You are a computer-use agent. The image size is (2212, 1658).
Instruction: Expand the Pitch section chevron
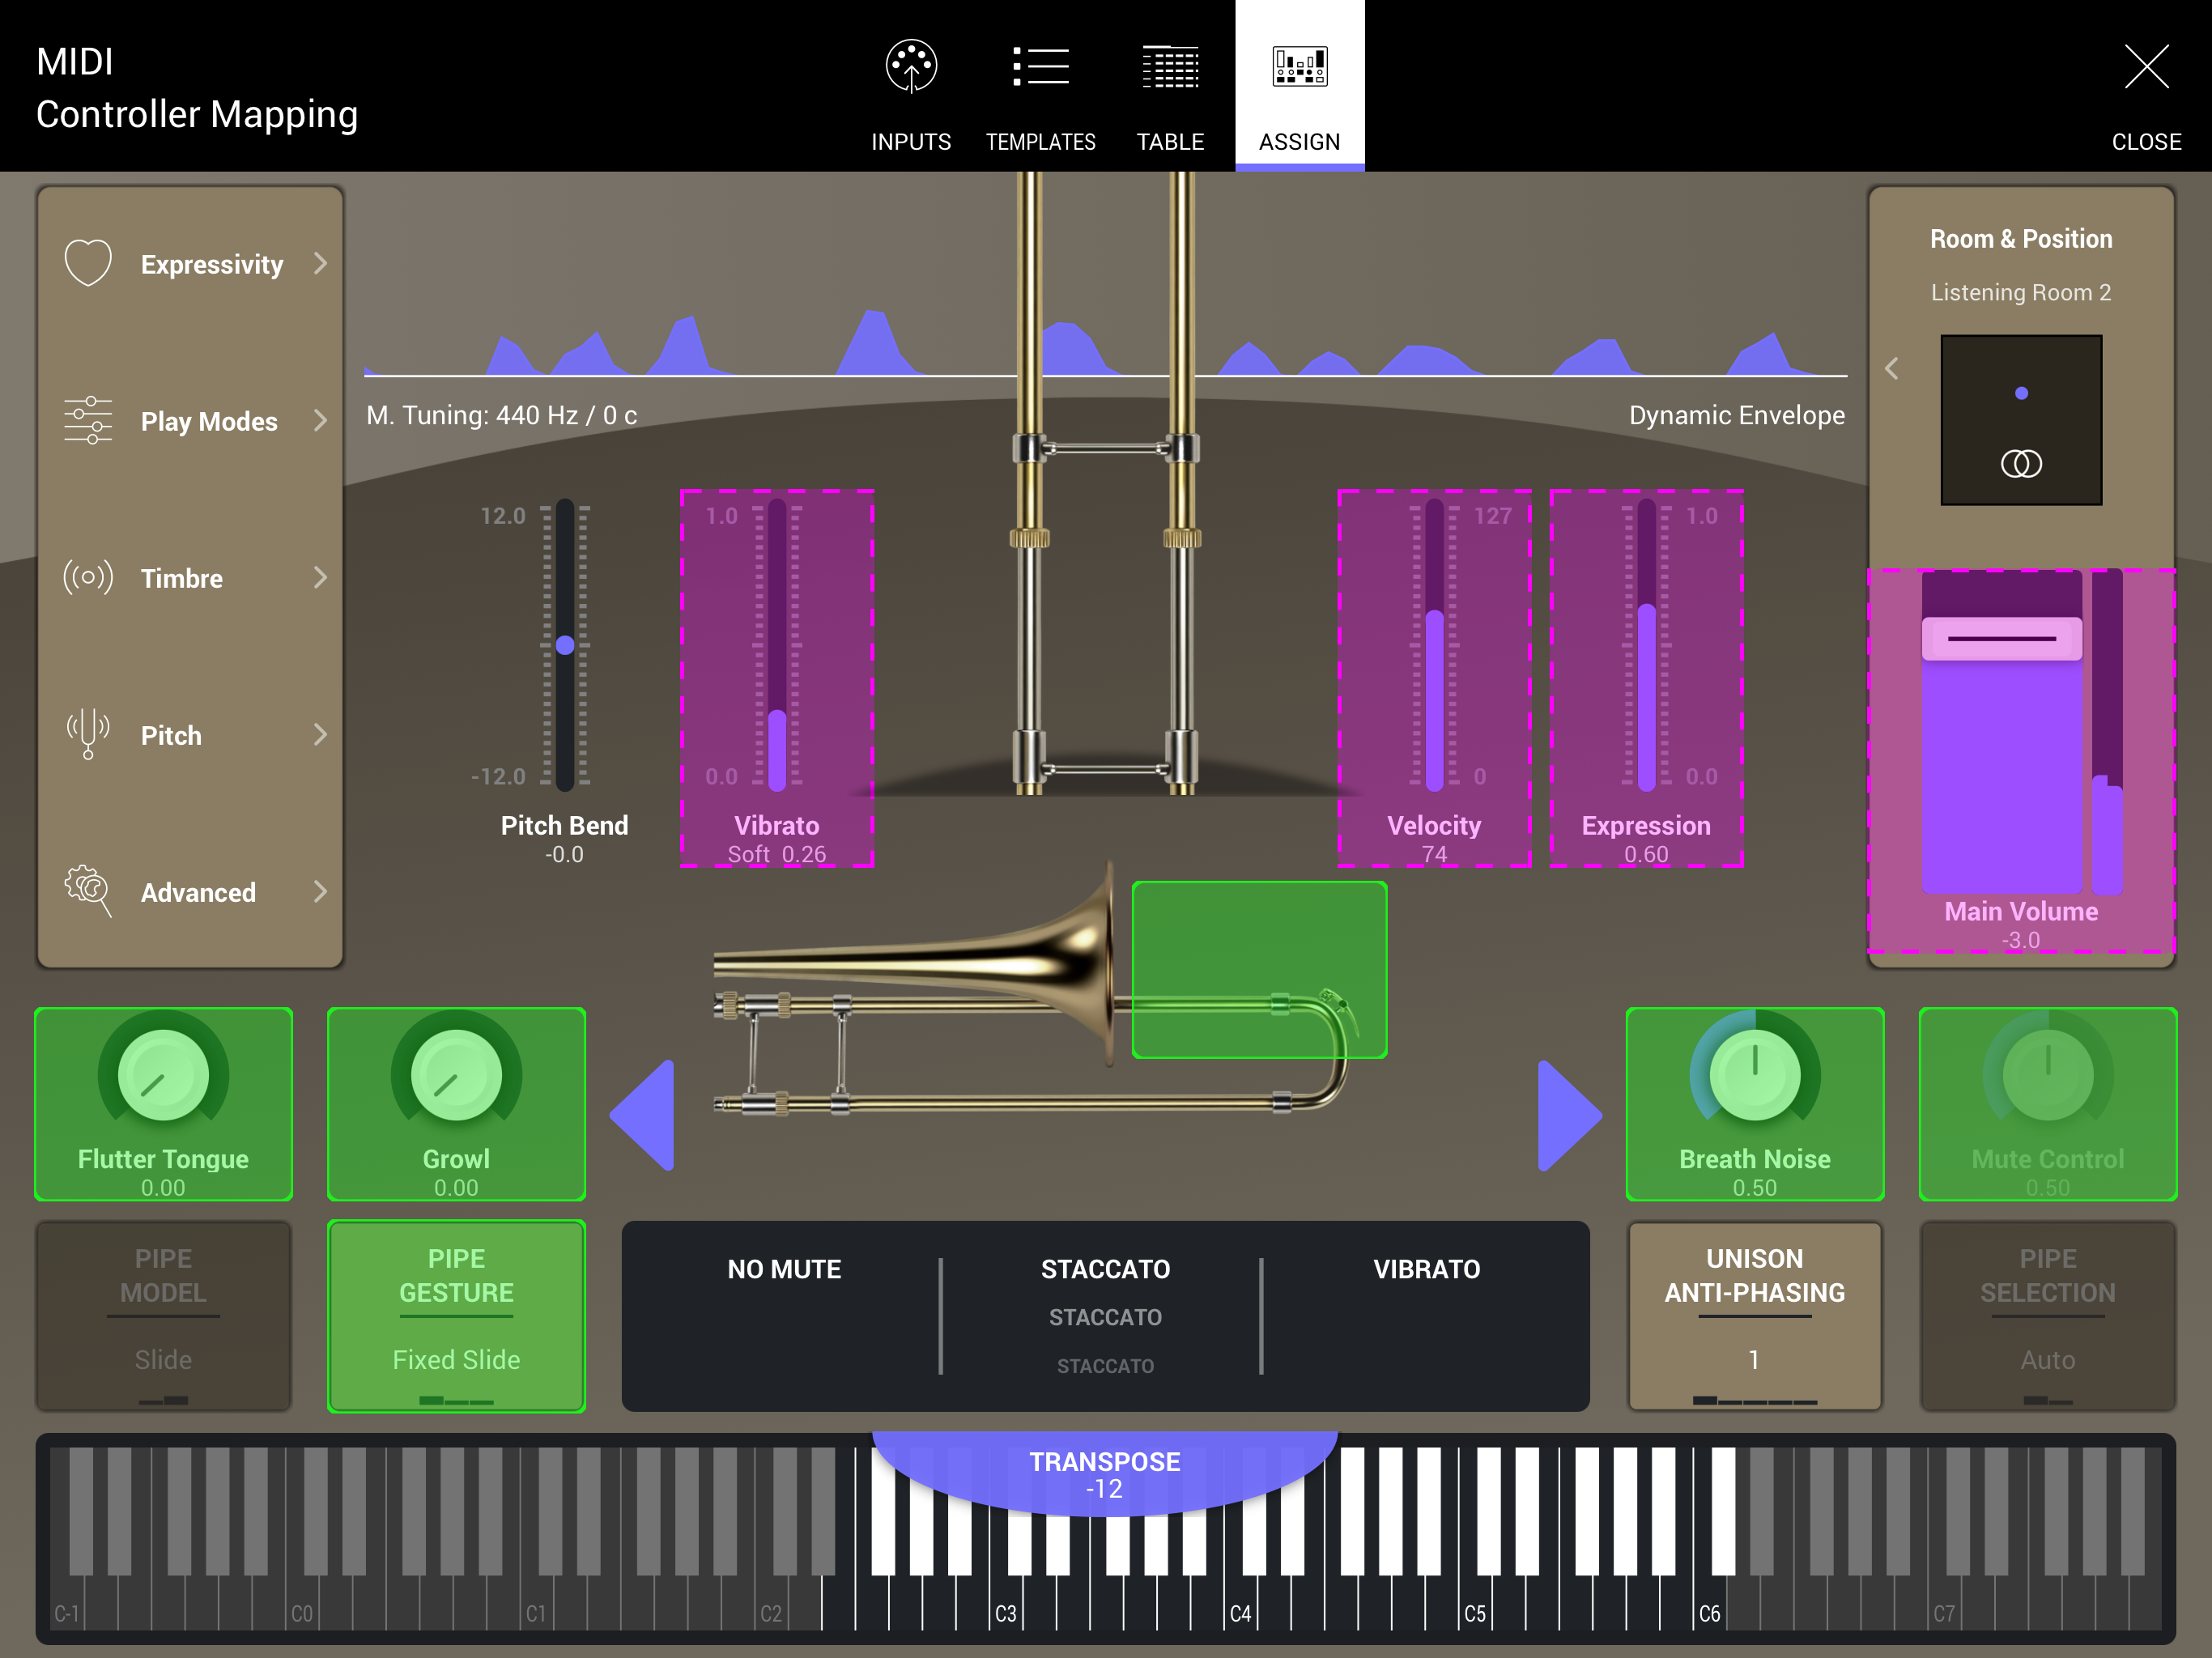coord(320,734)
